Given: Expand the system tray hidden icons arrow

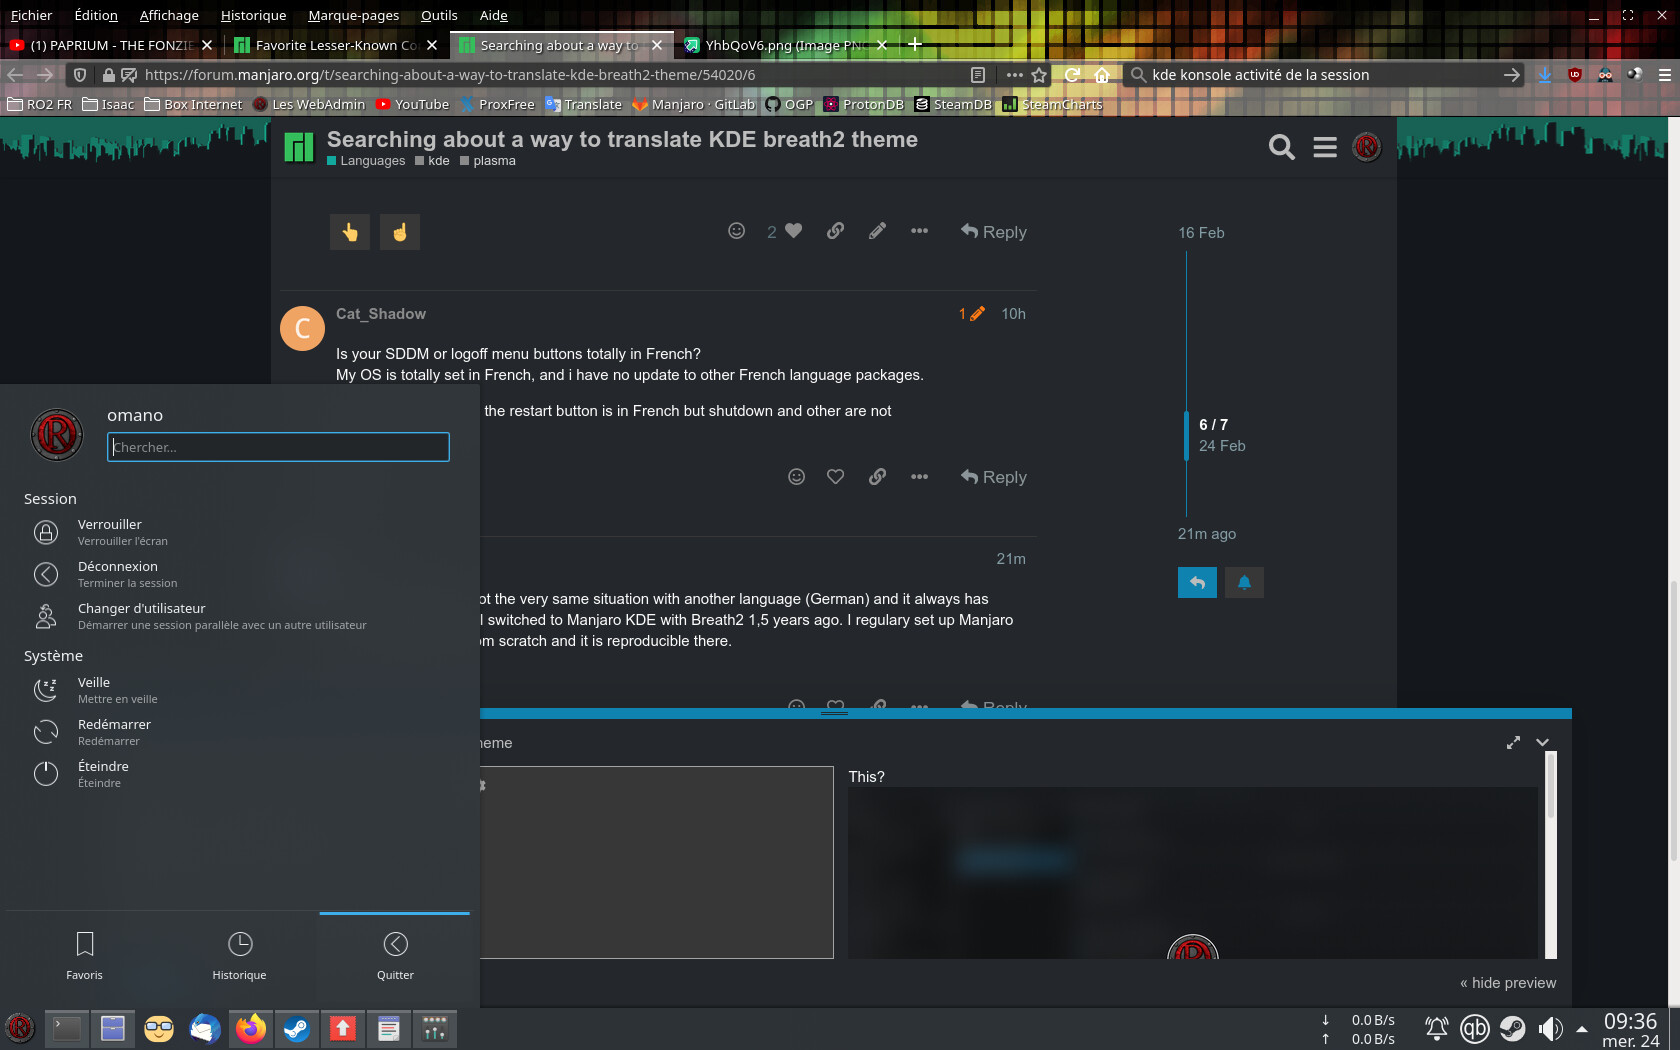Looking at the screenshot, I should point(1581,1028).
